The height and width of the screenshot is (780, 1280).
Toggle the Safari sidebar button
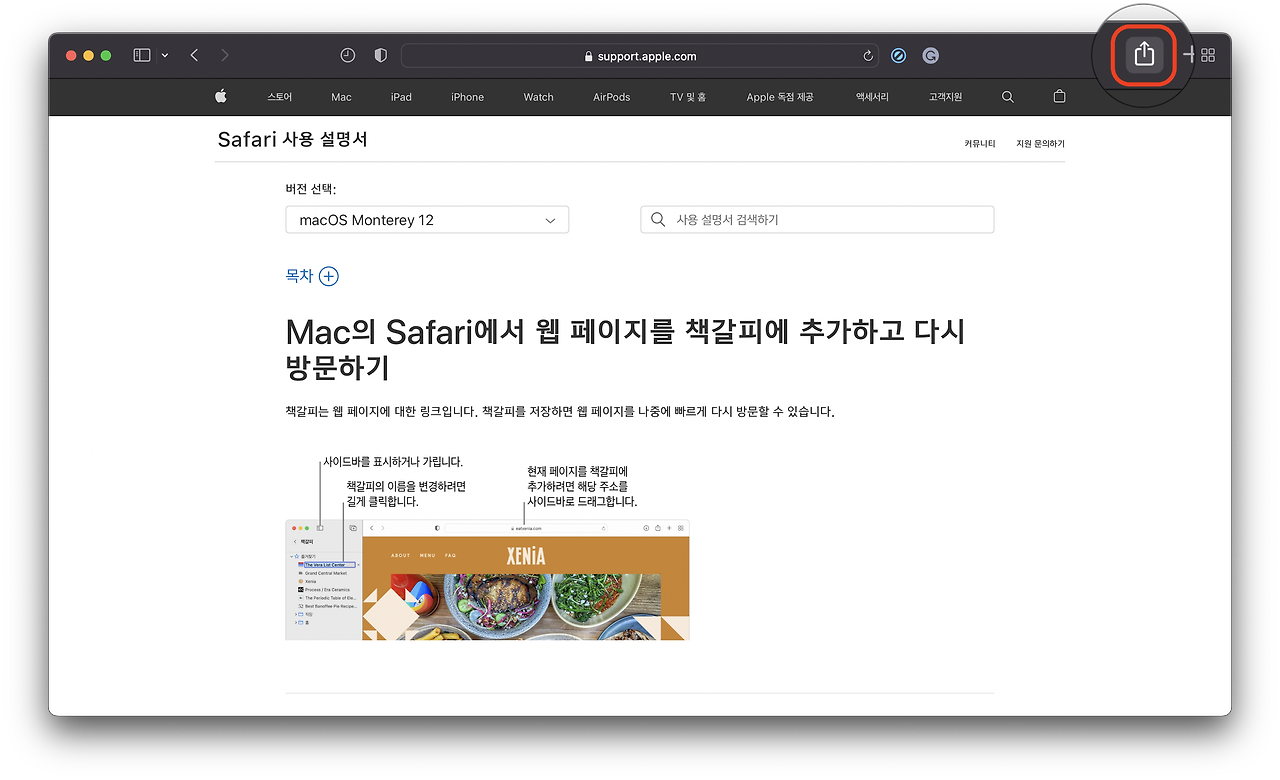[142, 55]
